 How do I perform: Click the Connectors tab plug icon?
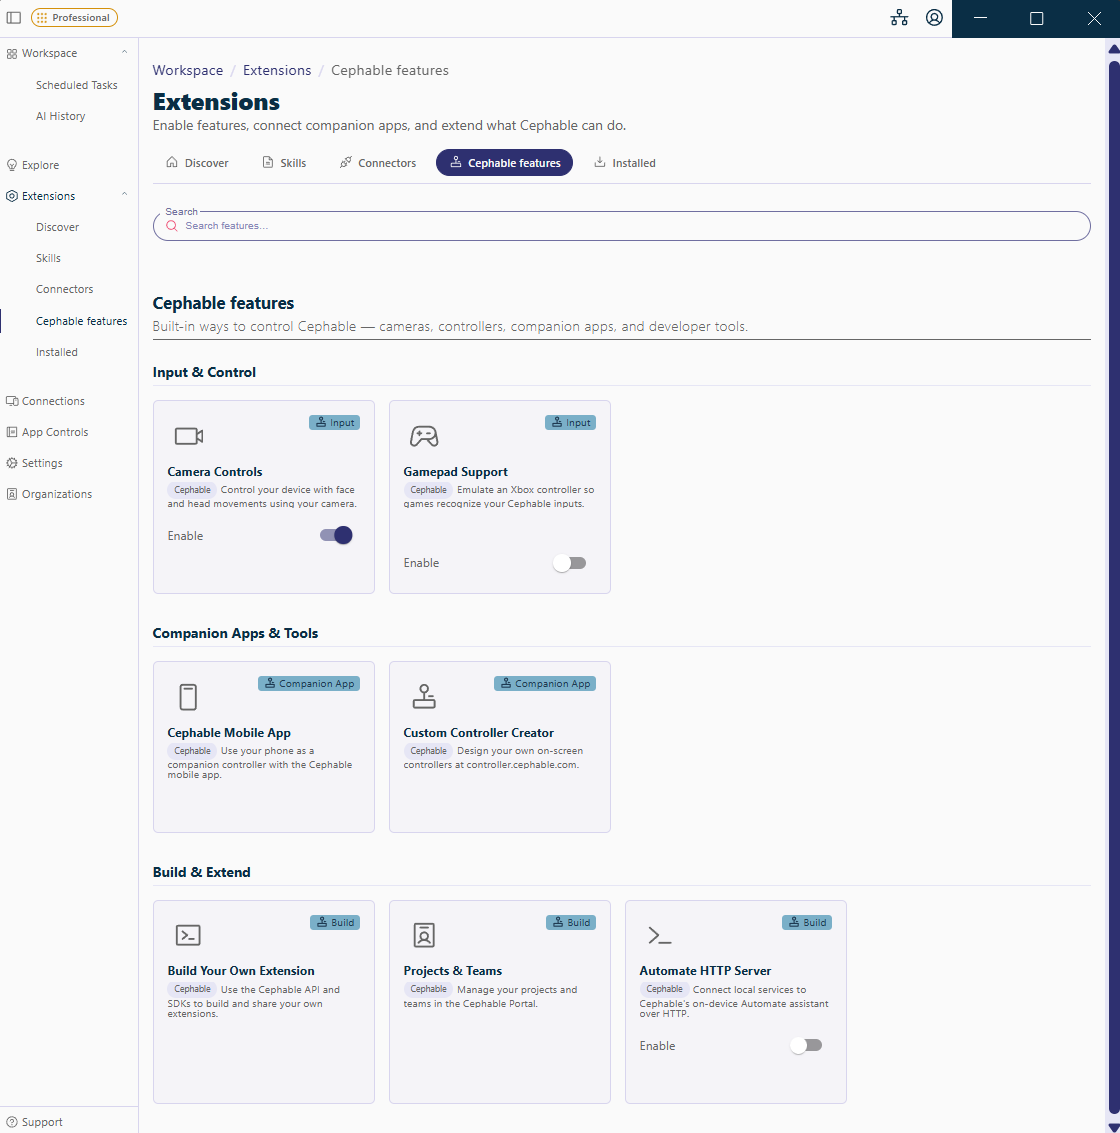tap(346, 162)
